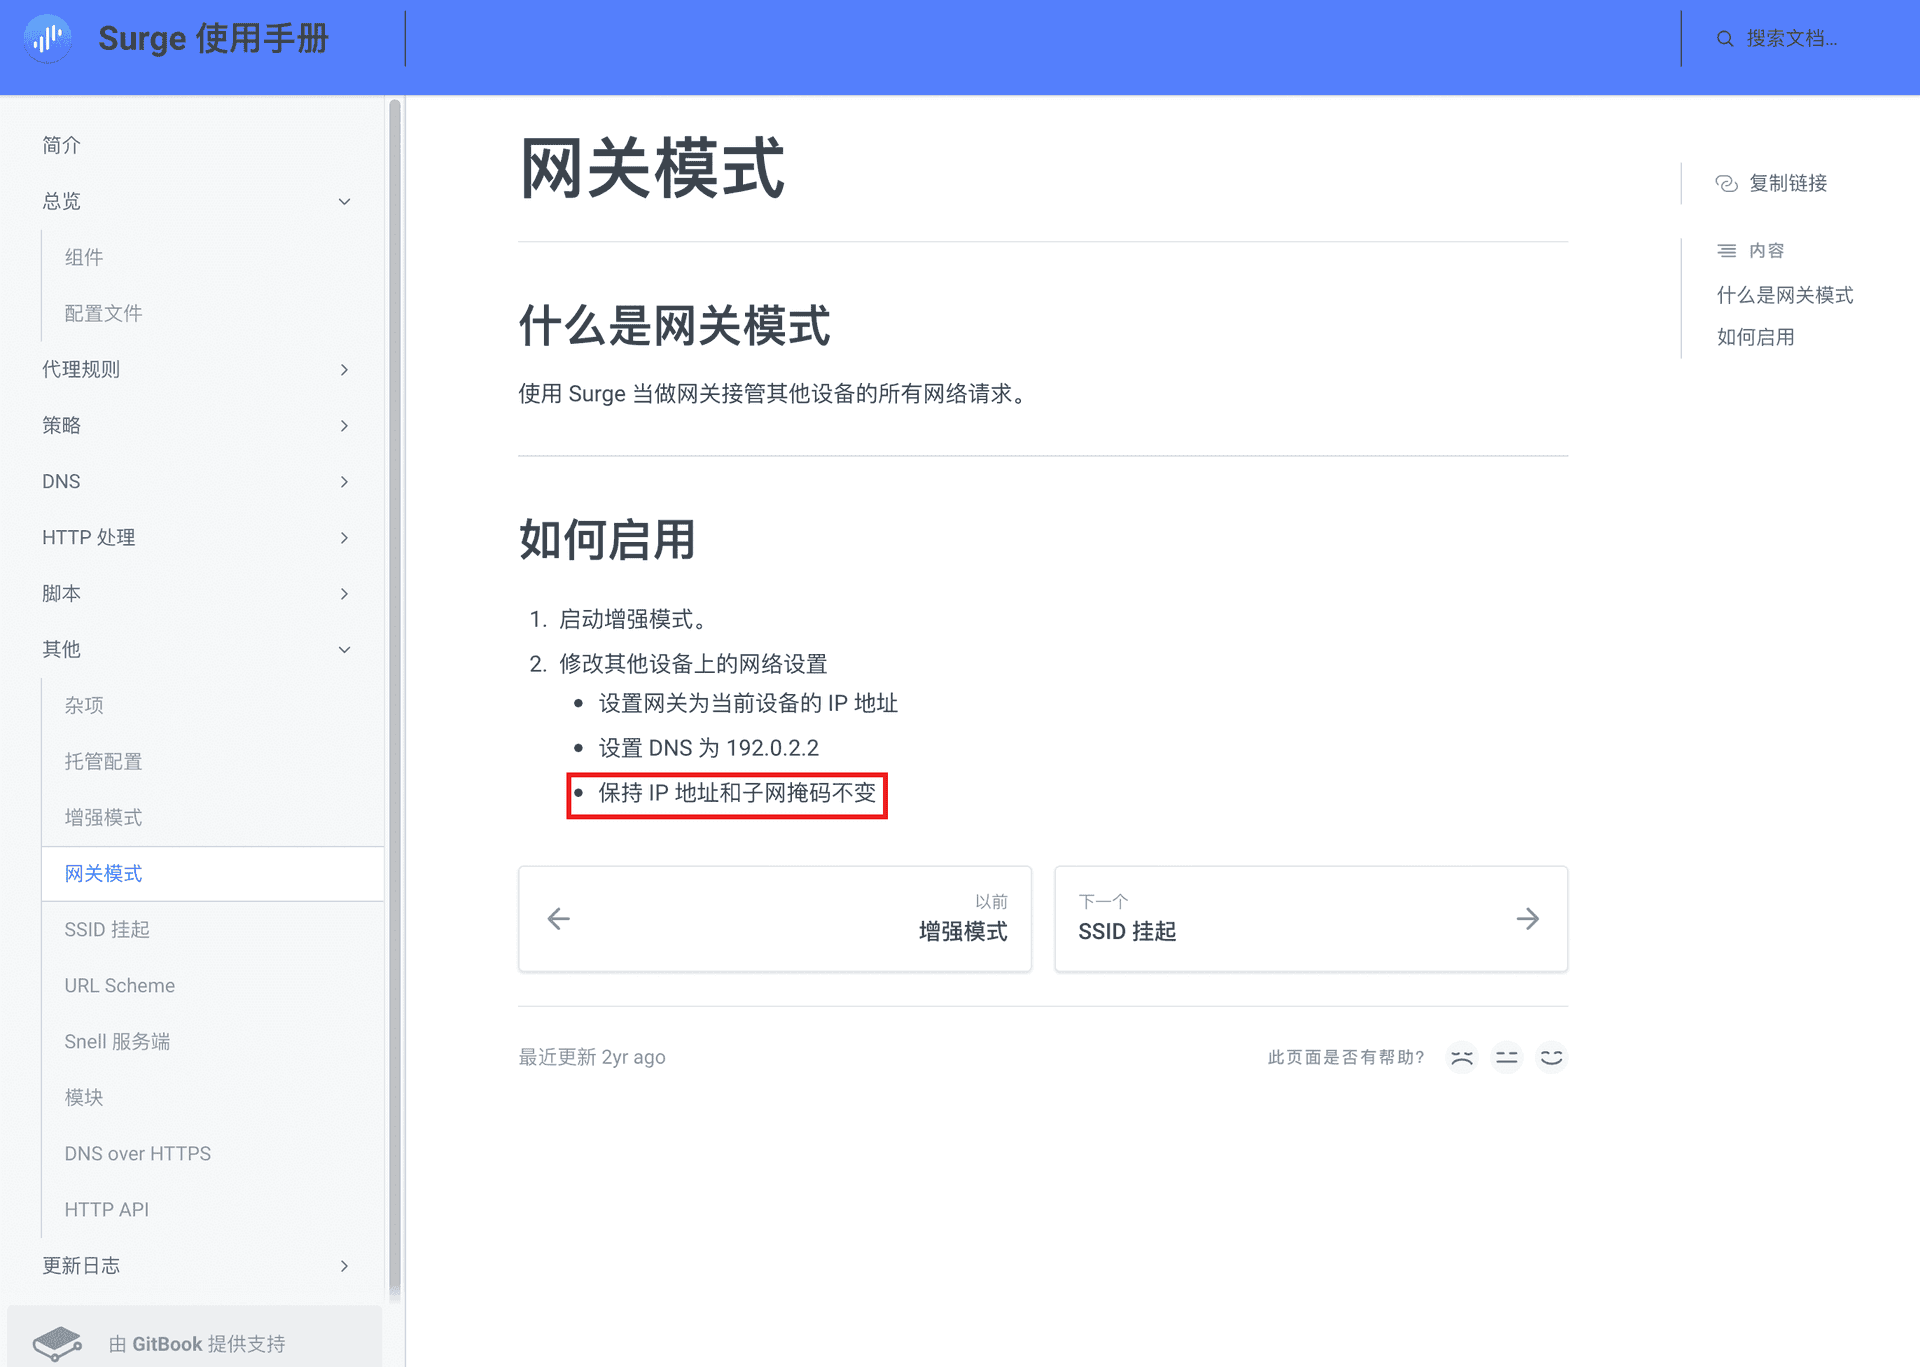Click the GitBook book icon
The width and height of the screenshot is (1920, 1367).
pos(58,1342)
